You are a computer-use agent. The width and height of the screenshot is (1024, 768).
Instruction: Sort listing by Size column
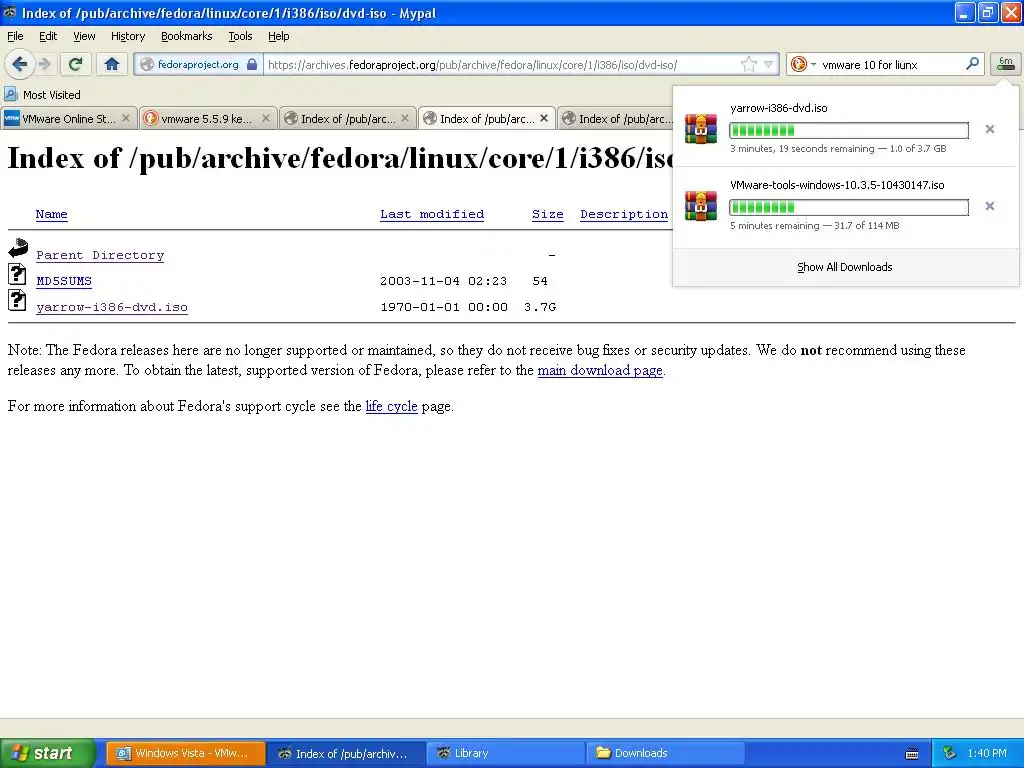pyautogui.click(x=548, y=214)
